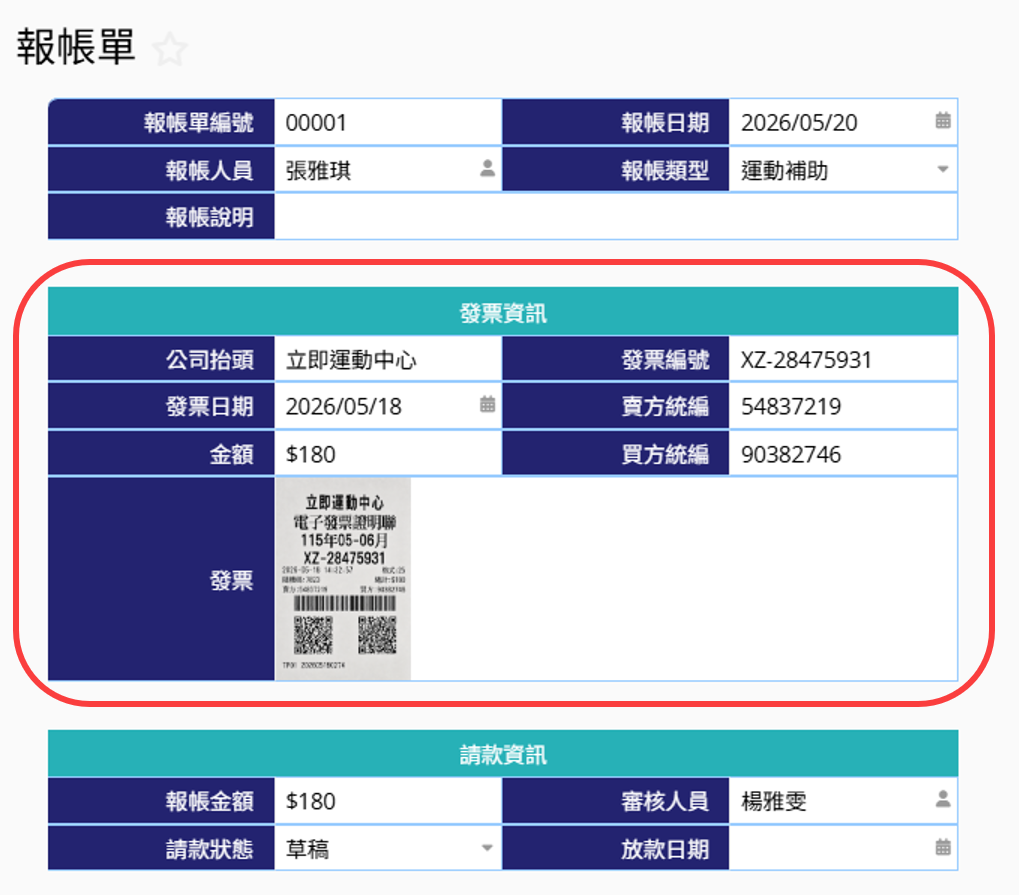1019x895 pixels.
Task: Open calendar picker for 報帳日期
Action: pyautogui.click(x=942, y=120)
